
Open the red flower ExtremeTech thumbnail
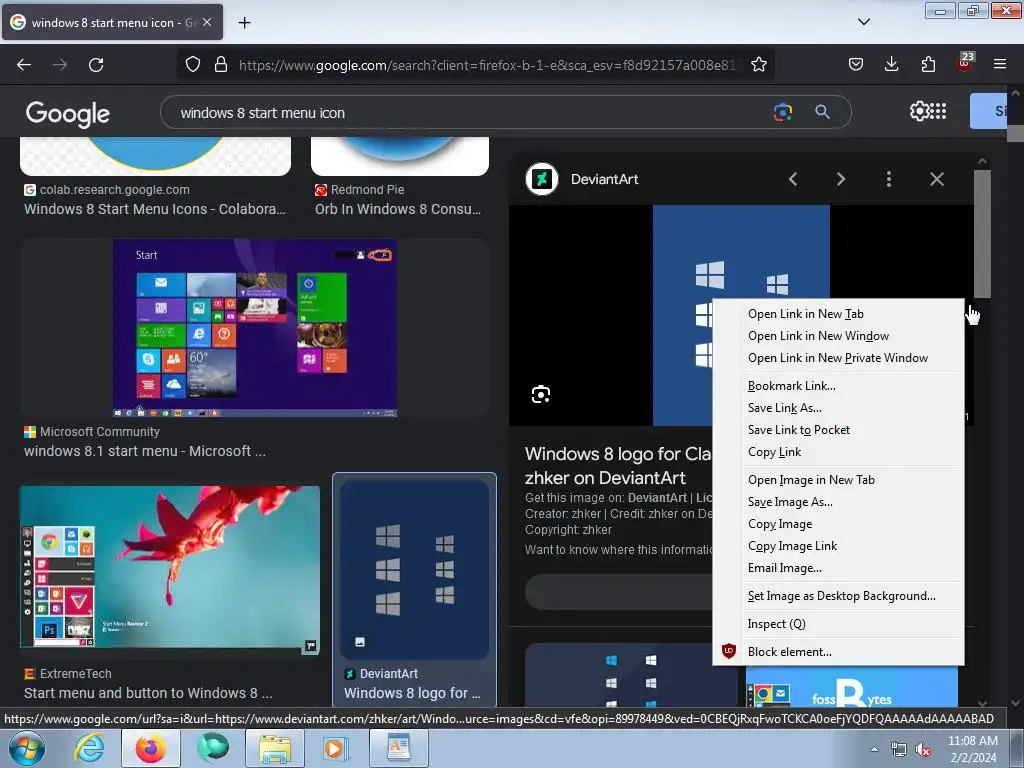pyautogui.click(x=170, y=569)
